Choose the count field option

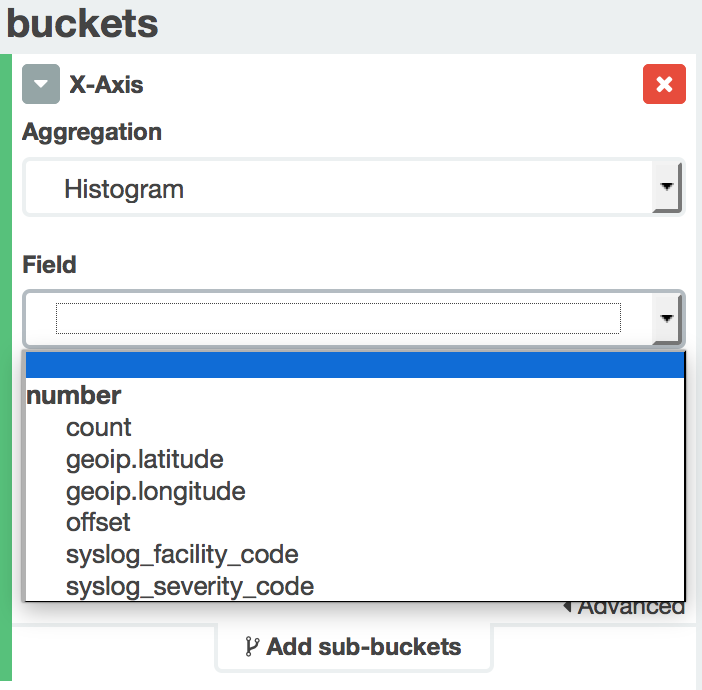(98, 428)
